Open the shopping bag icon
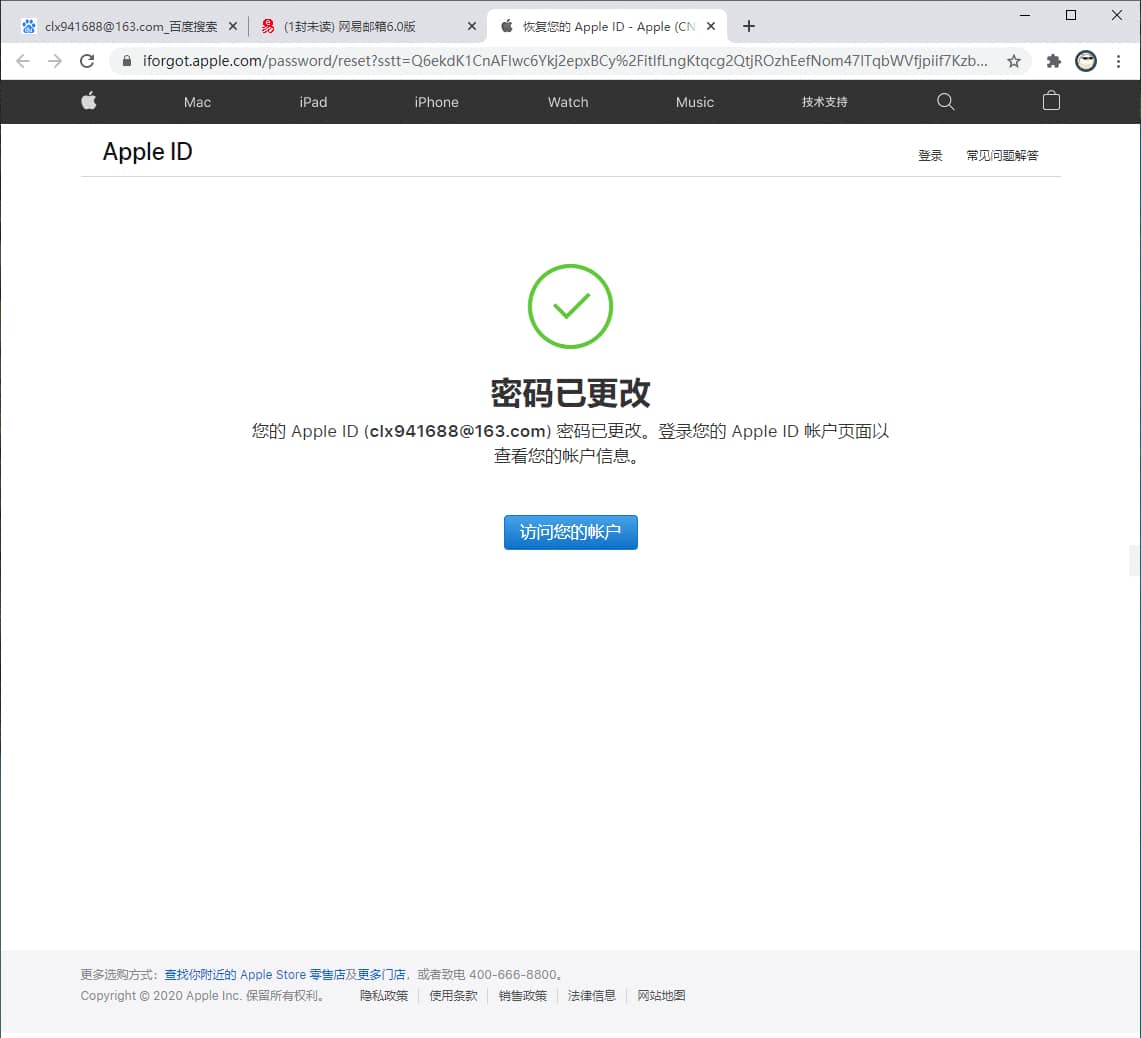Screen dimensions: 1141x1038 point(1051,101)
